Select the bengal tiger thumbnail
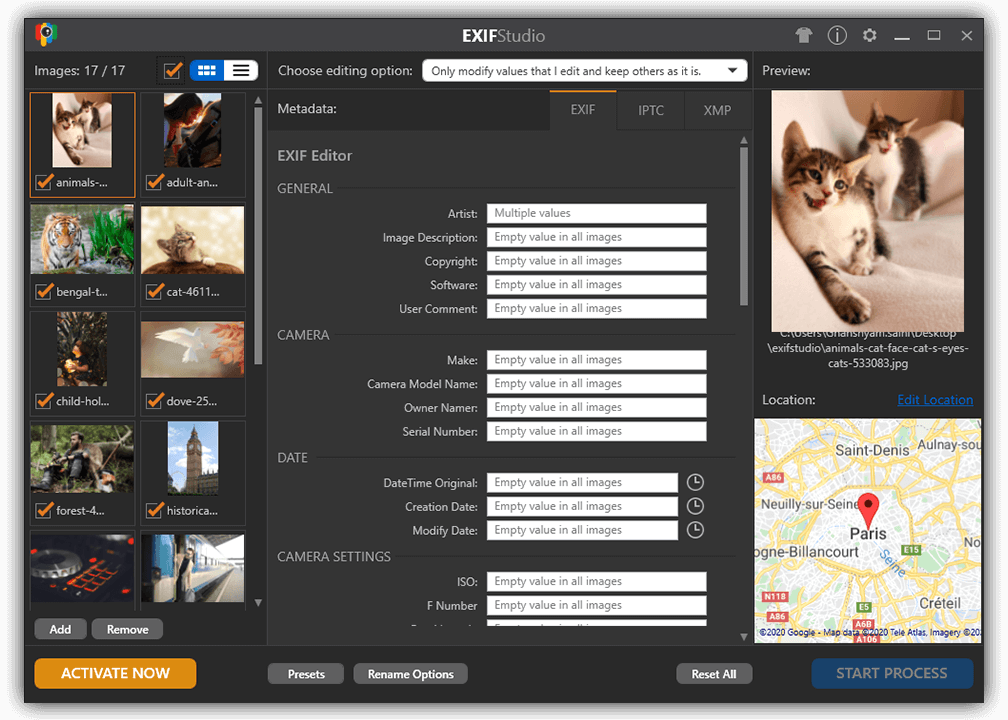This screenshot has height=720, width=1008. point(82,239)
